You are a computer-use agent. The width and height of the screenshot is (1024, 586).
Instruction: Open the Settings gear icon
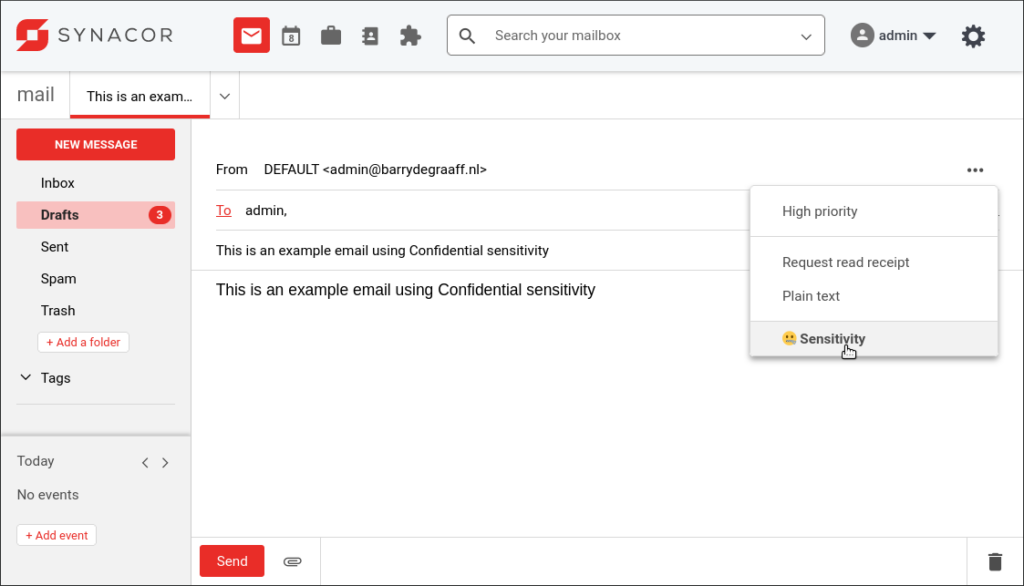[x=973, y=34]
